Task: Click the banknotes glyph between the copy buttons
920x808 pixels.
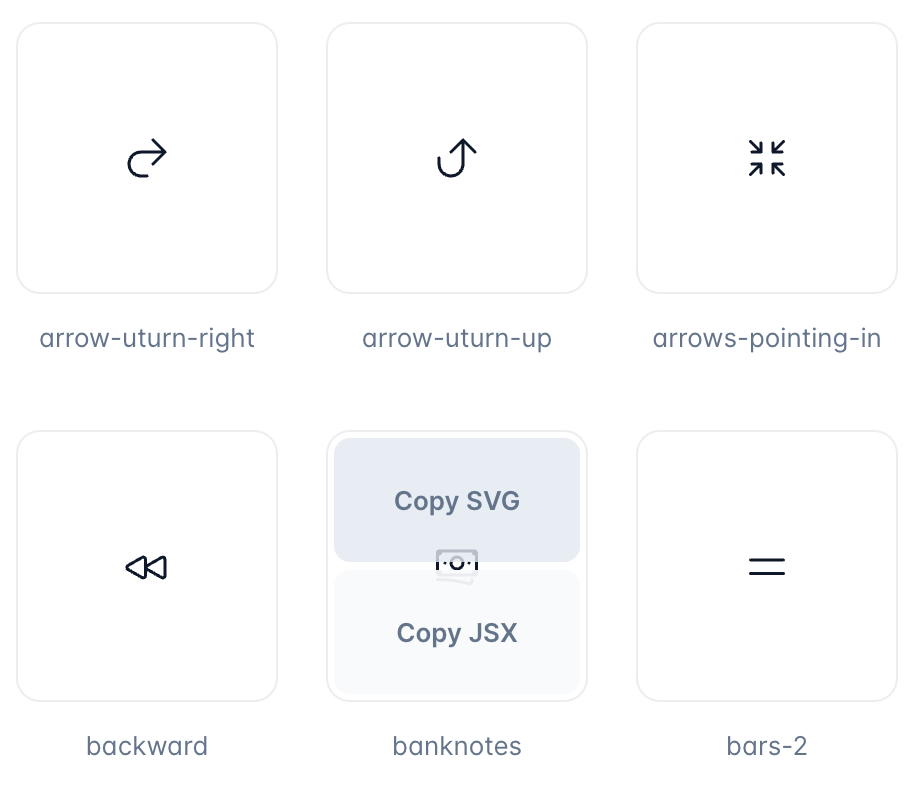Action: pyautogui.click(x=457, y=566)
